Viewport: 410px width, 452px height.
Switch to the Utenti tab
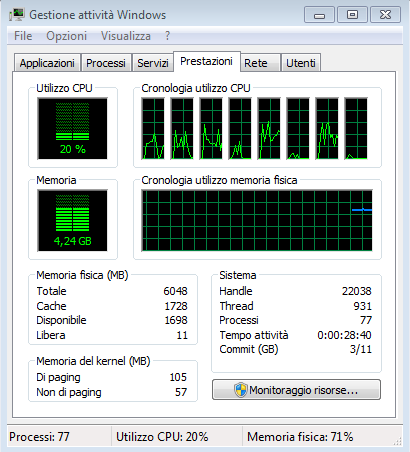click(301, 63)
